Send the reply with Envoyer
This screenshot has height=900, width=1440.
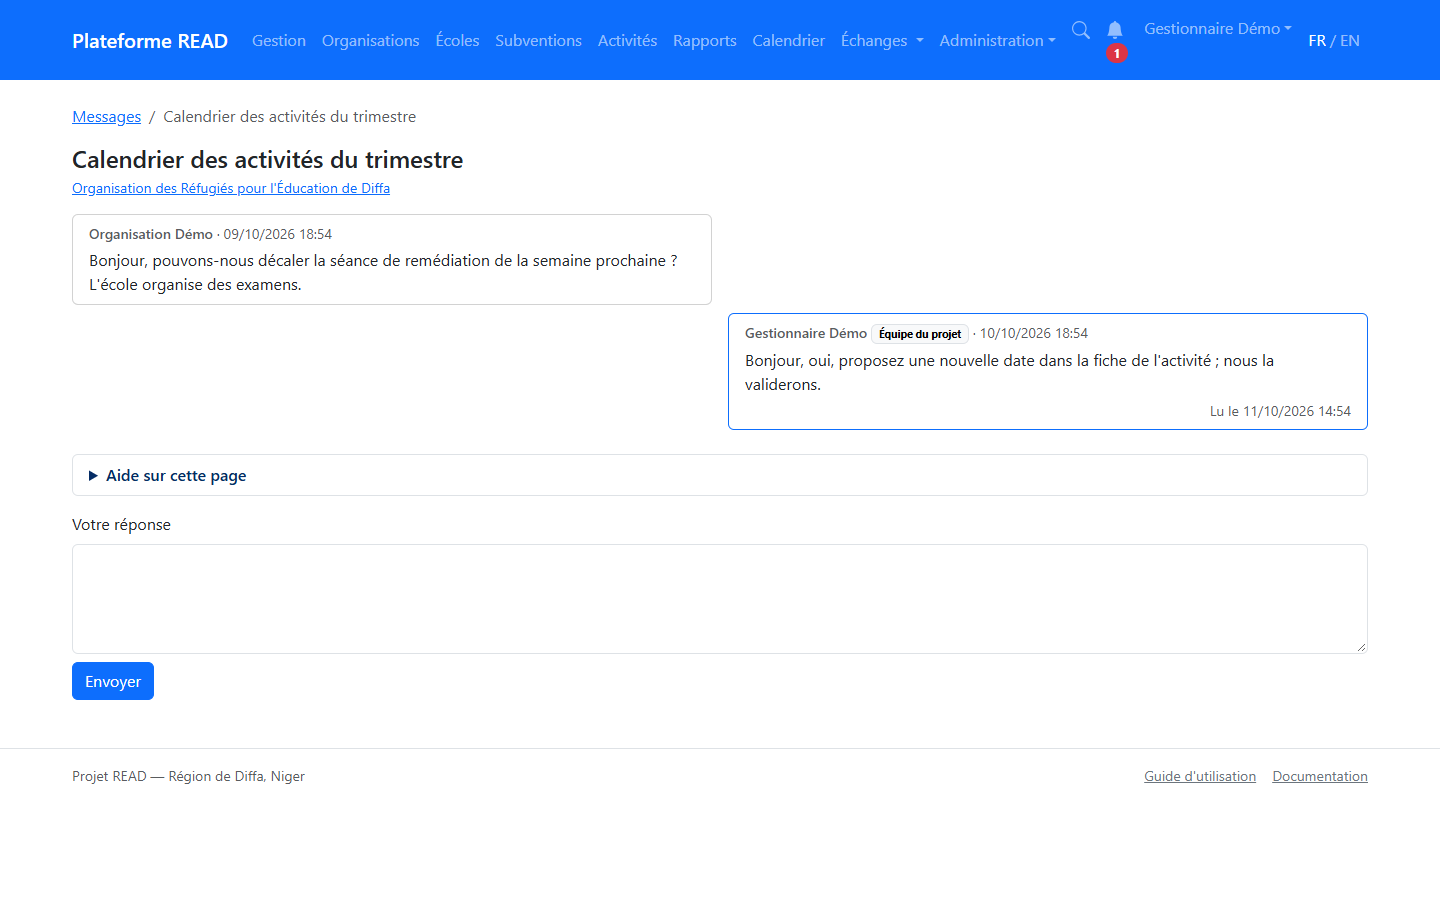point(113,681)
